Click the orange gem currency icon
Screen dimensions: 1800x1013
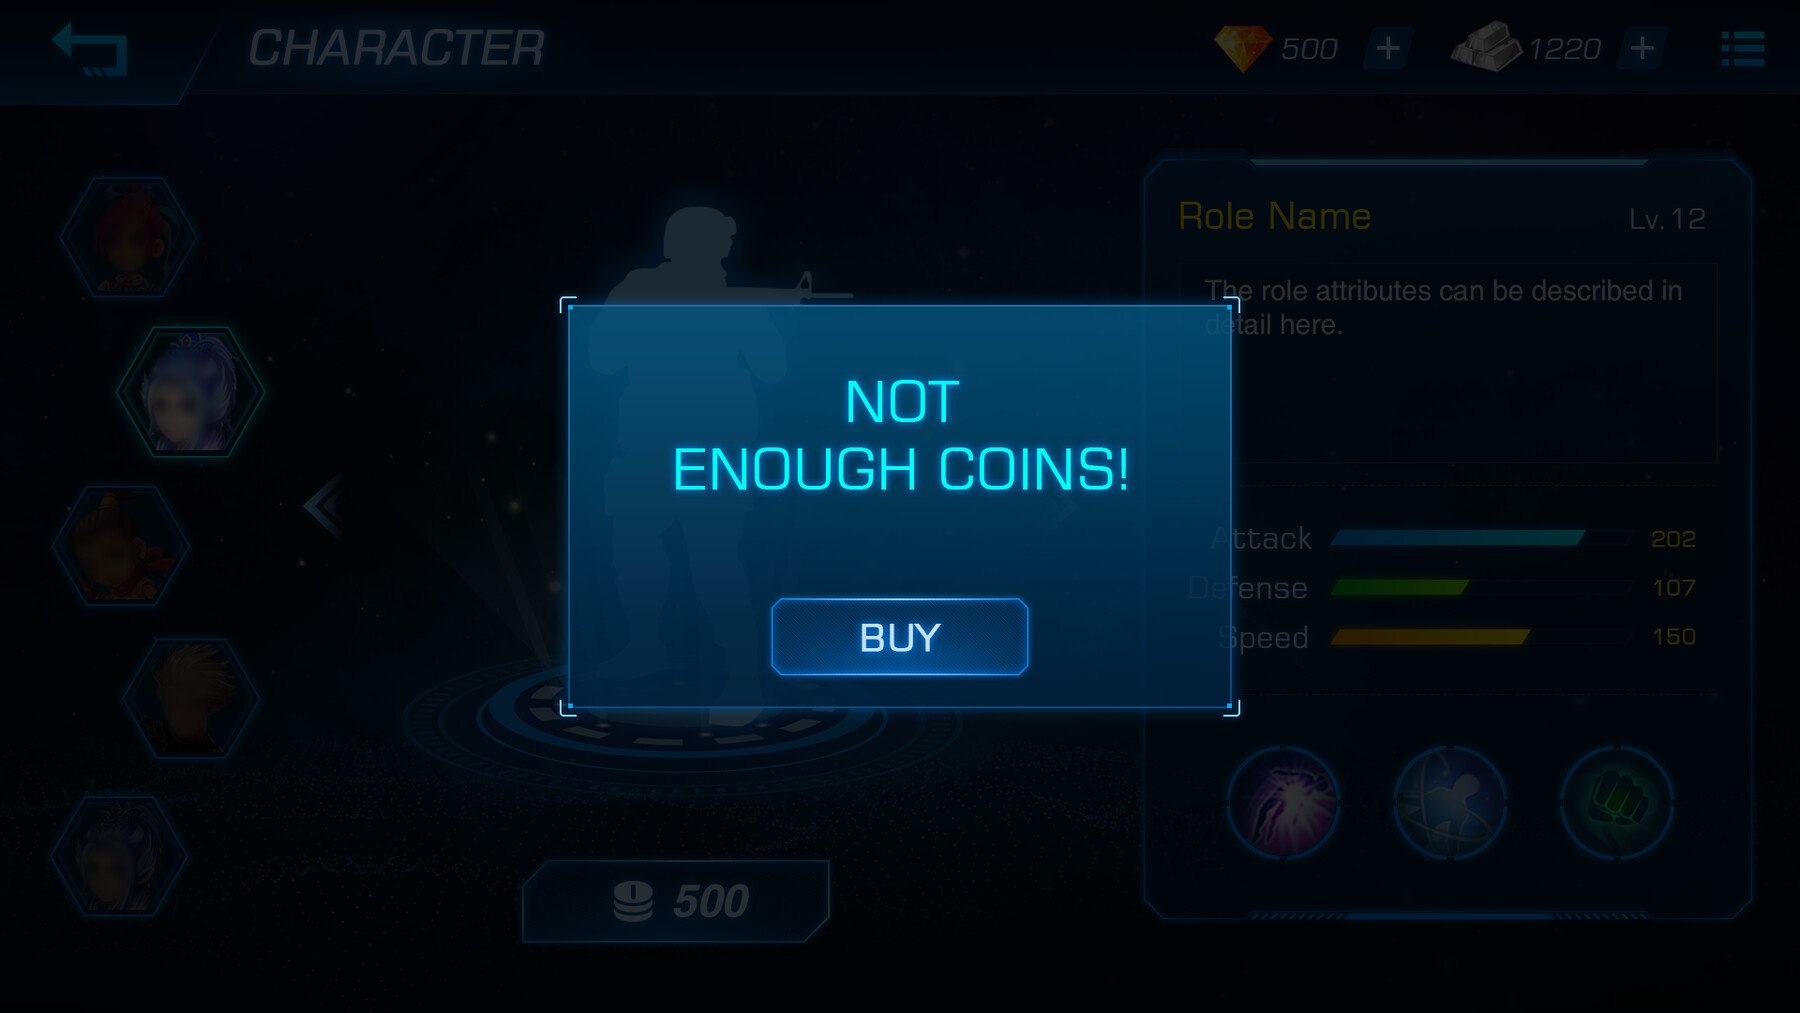pyautogui.click(x=1242, y=48)
